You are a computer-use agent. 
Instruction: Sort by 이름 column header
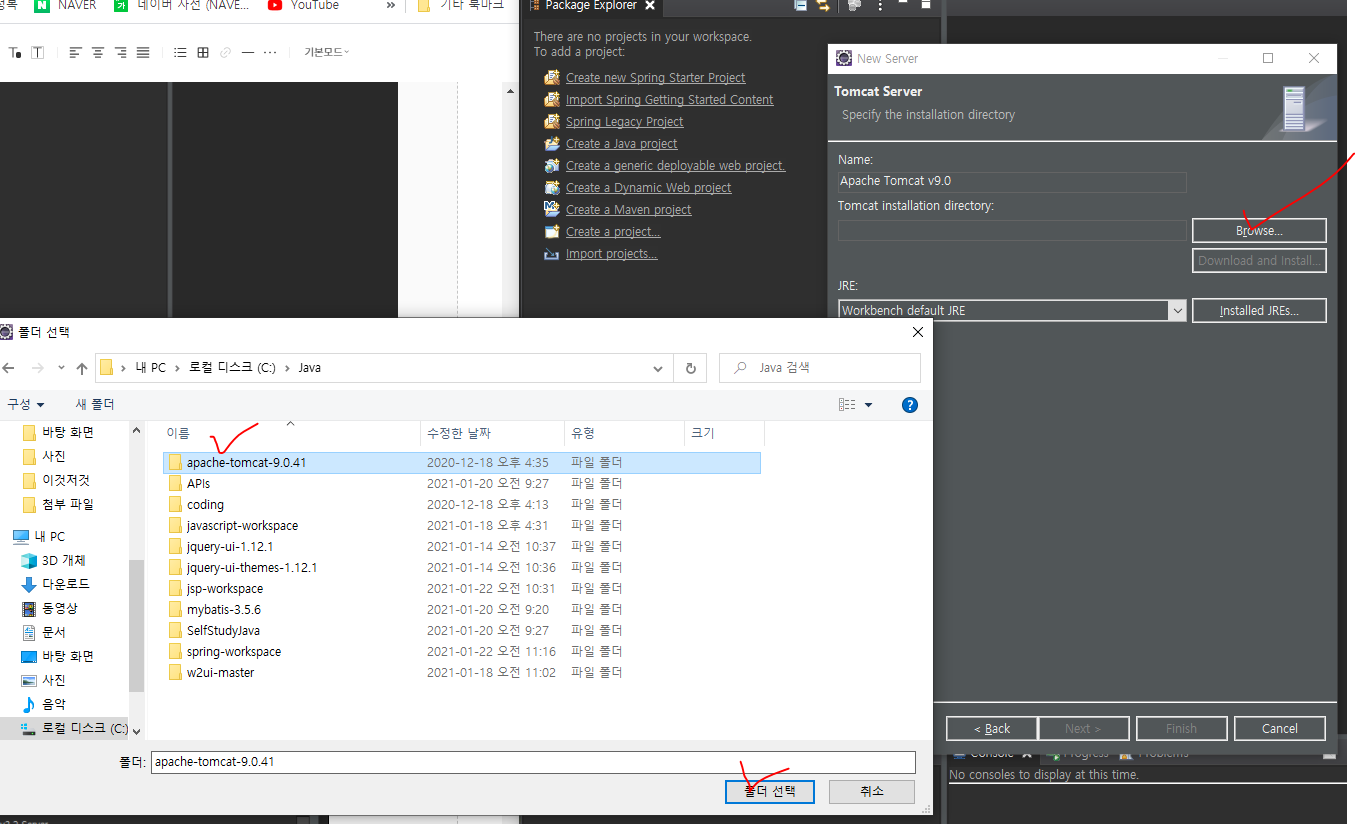[x=291, y=433]
